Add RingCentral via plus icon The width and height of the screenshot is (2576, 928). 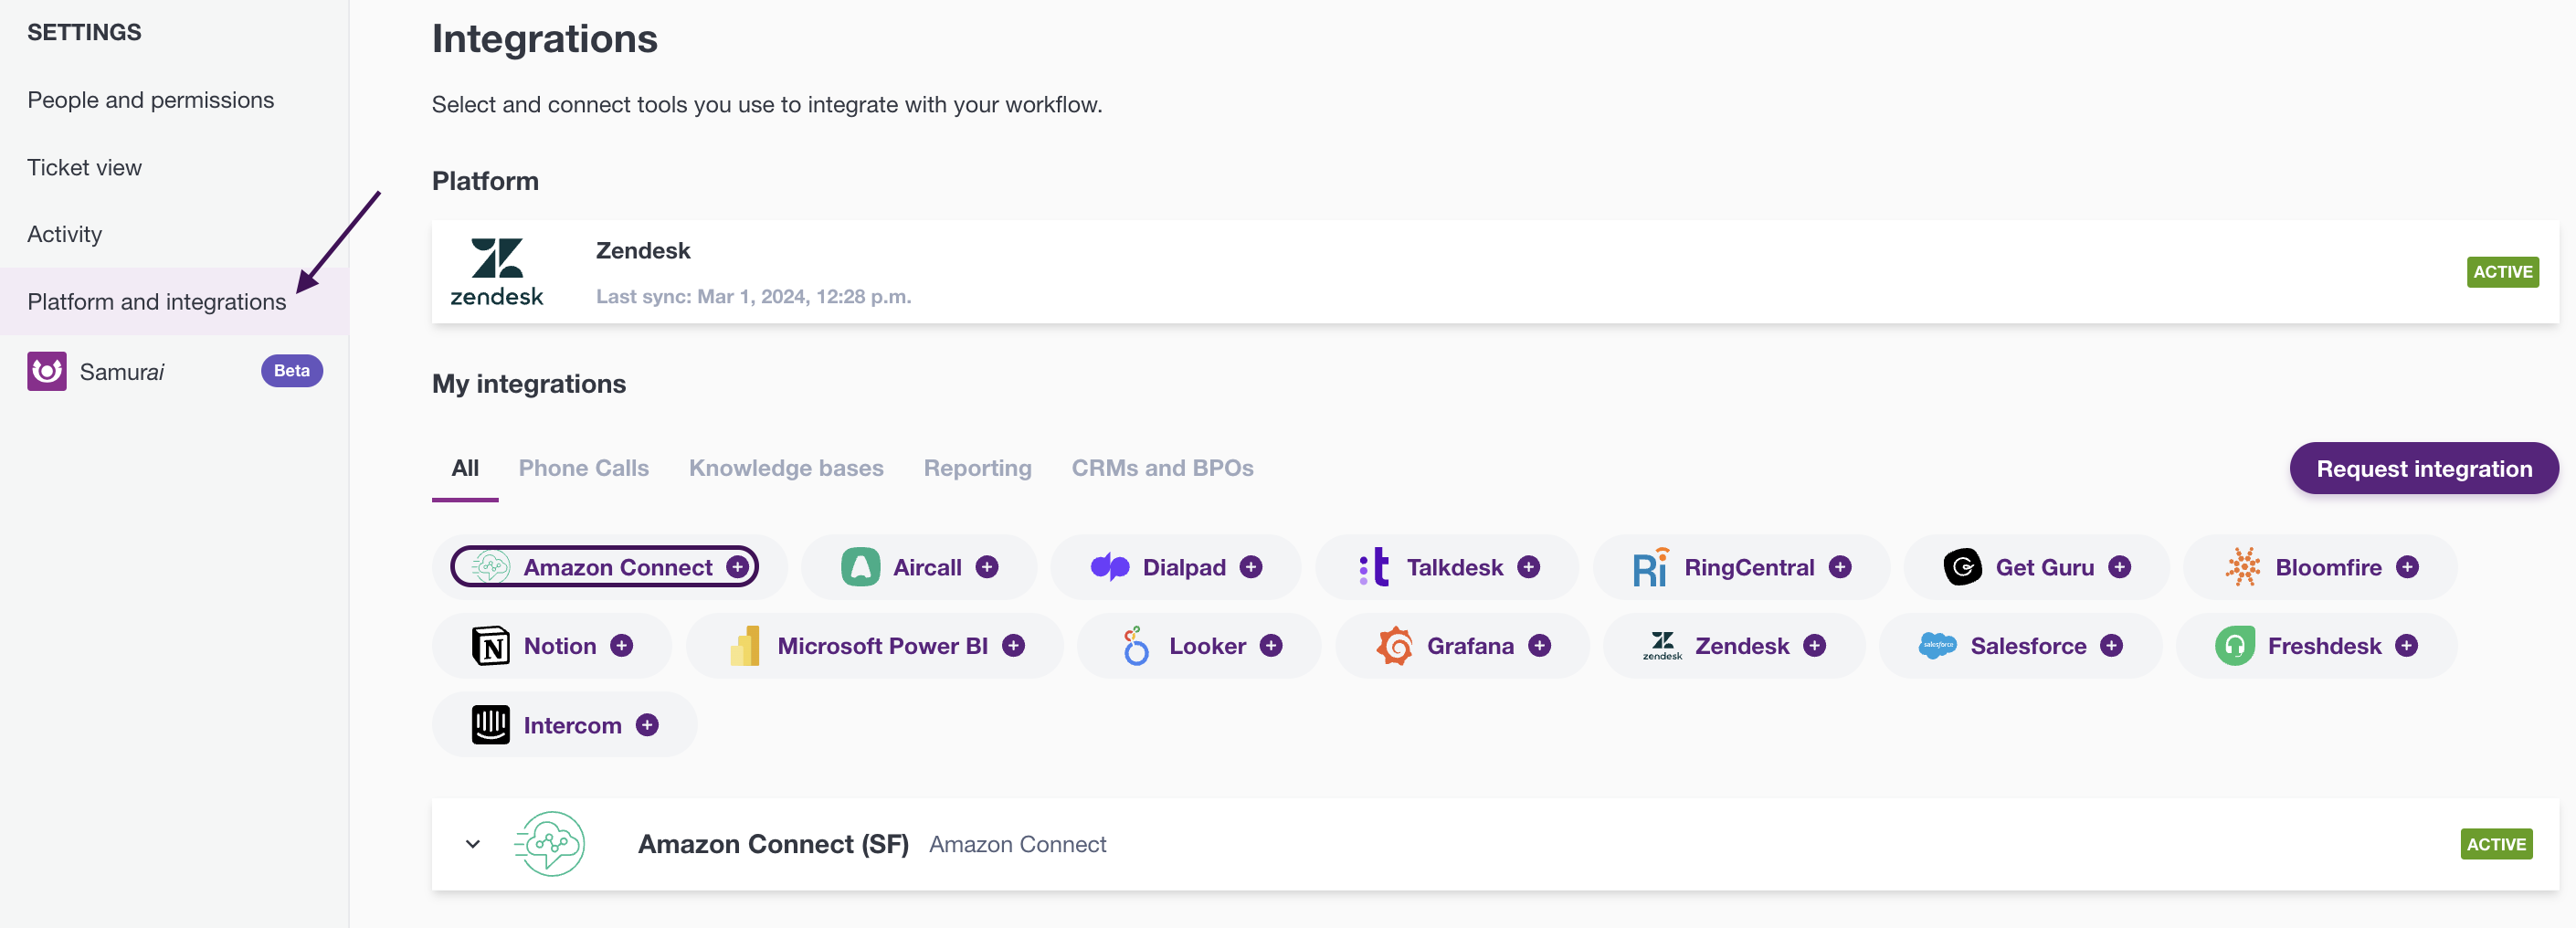1840,567
